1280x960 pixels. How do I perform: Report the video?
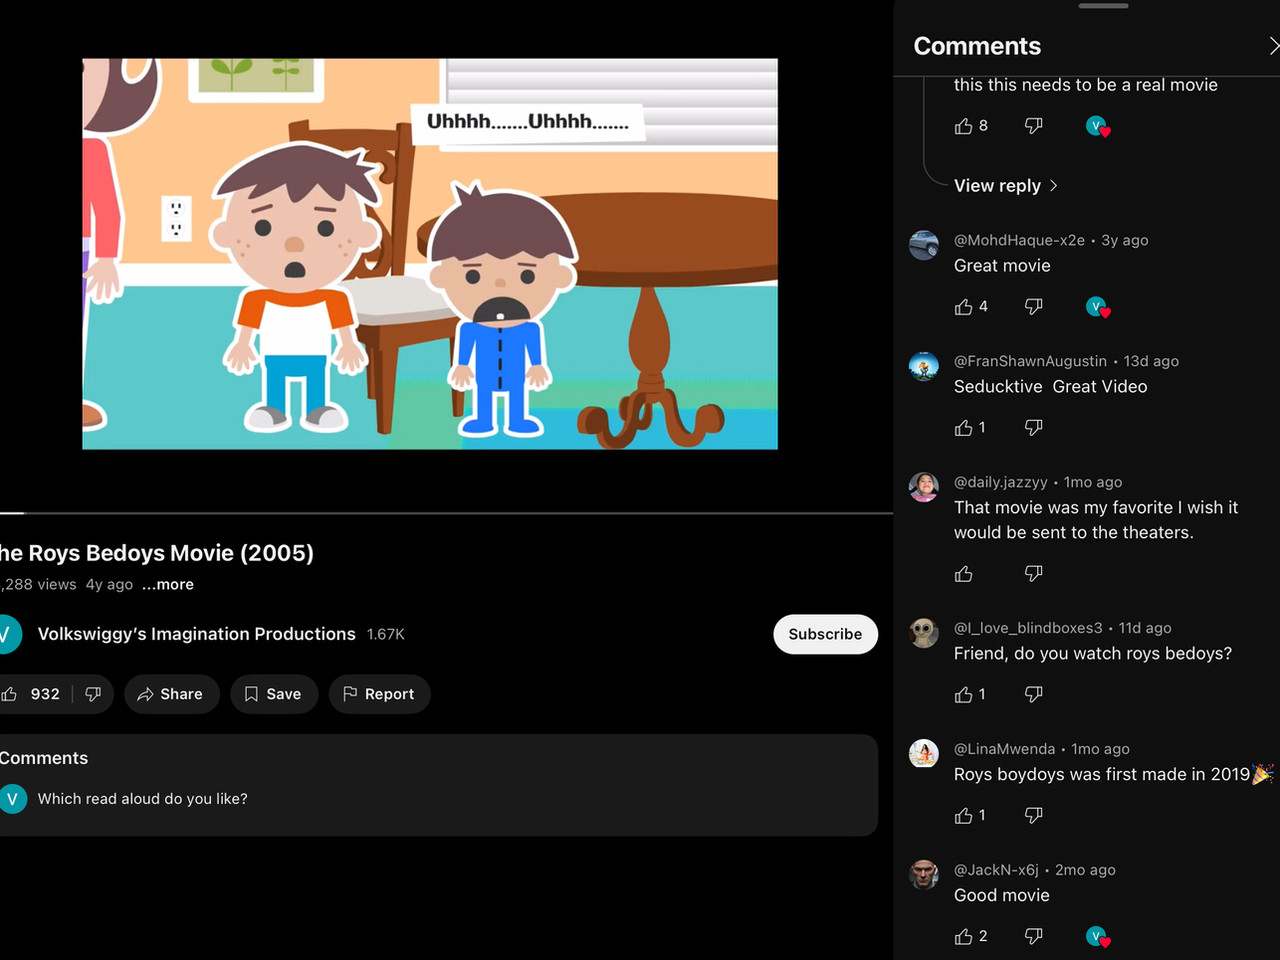[x=379, y=694]
